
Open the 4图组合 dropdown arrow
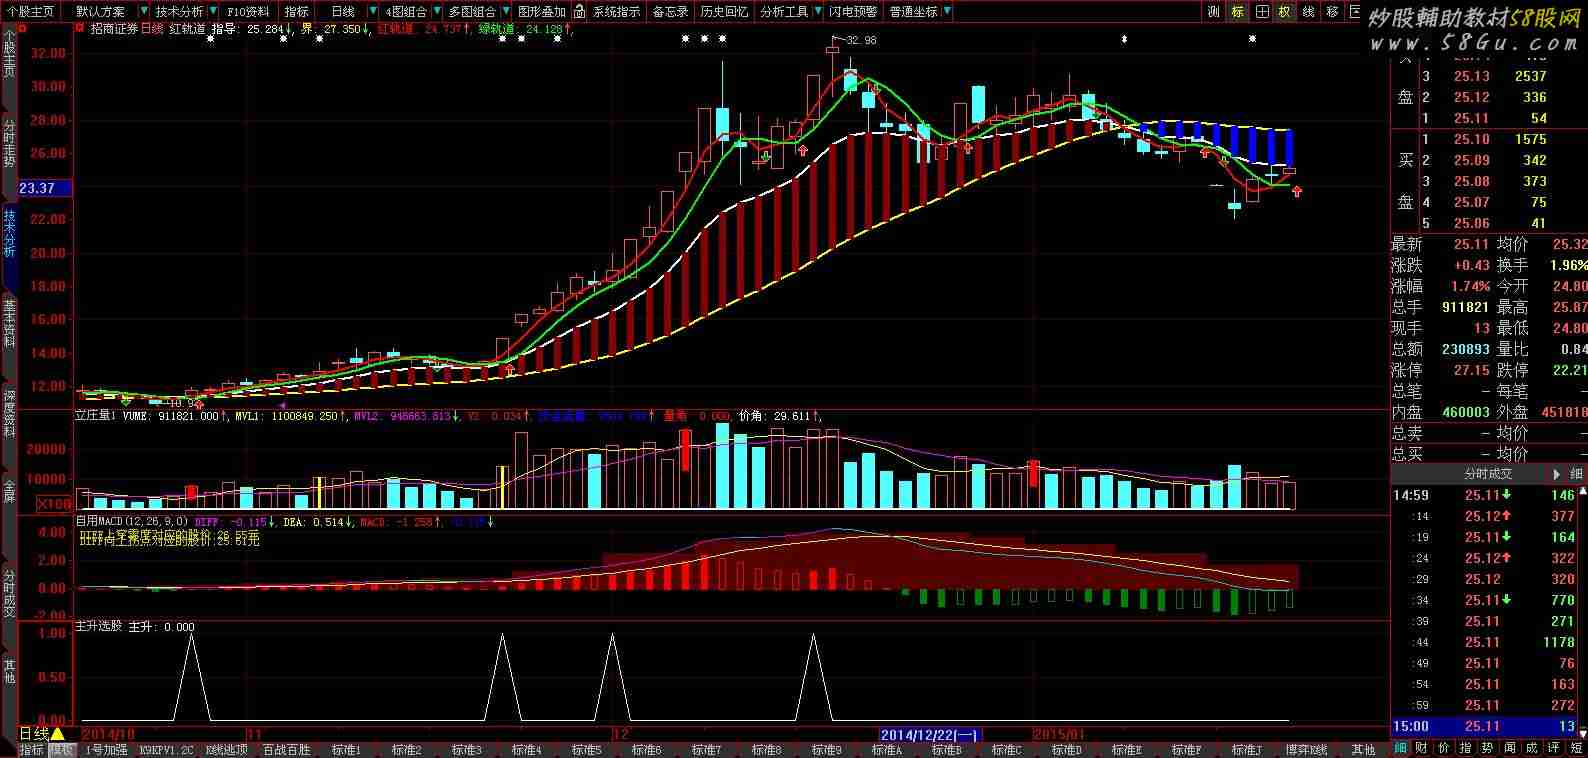tap(437, 12)
